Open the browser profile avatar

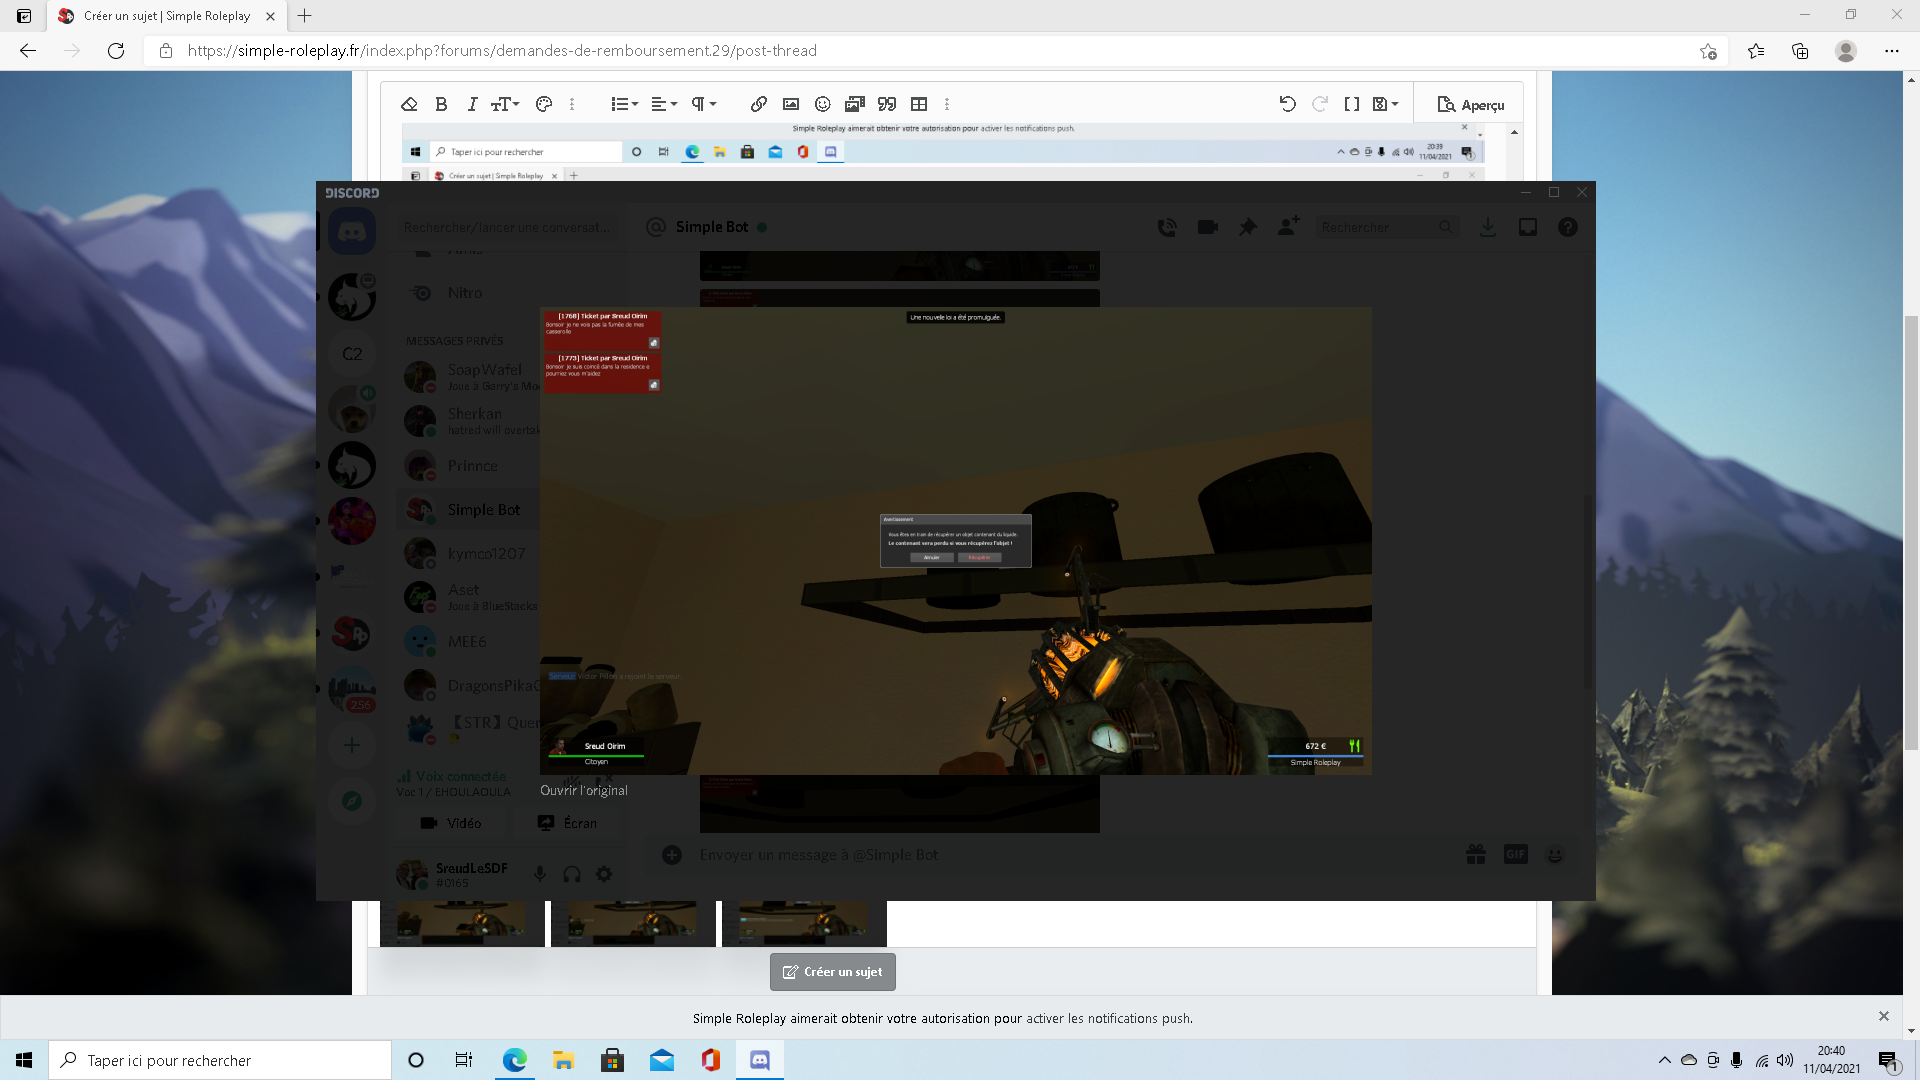pos(1846,51)
